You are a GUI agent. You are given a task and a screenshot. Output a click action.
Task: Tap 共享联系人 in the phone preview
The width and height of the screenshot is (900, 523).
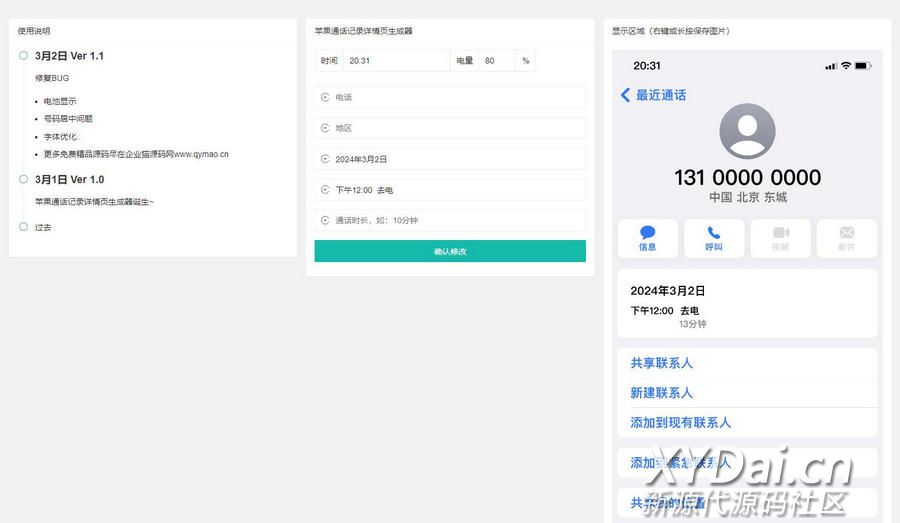click(x=662, y=363)
